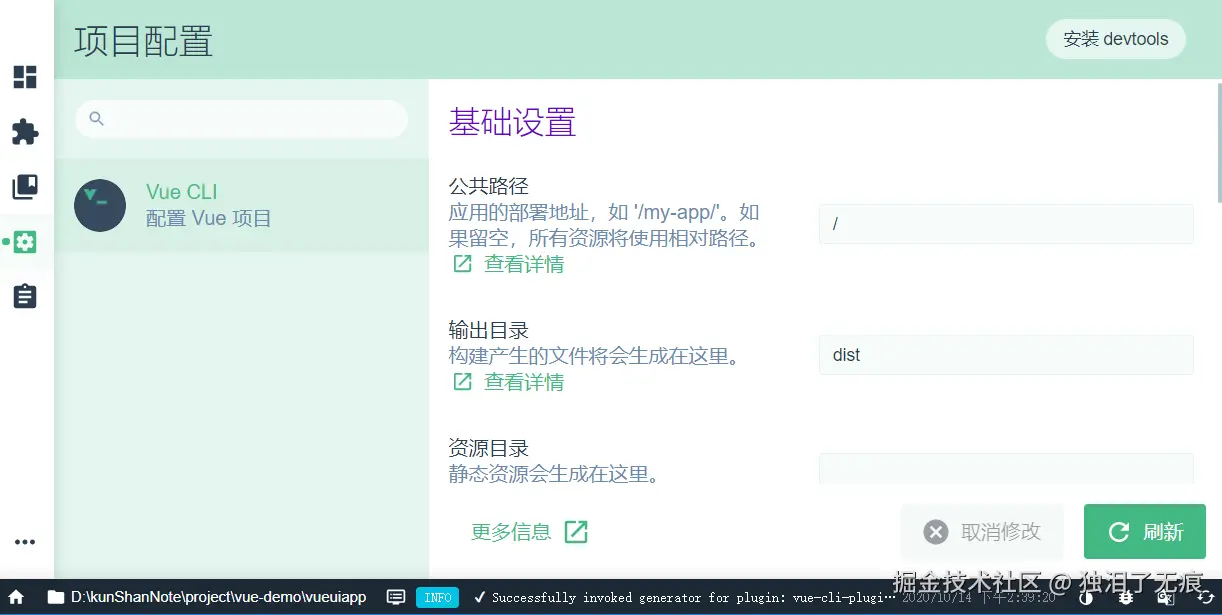The height and width of the screenshot is (615, 1222).
Task: Click the translate icon in status bar
Action: (1165, 597)
